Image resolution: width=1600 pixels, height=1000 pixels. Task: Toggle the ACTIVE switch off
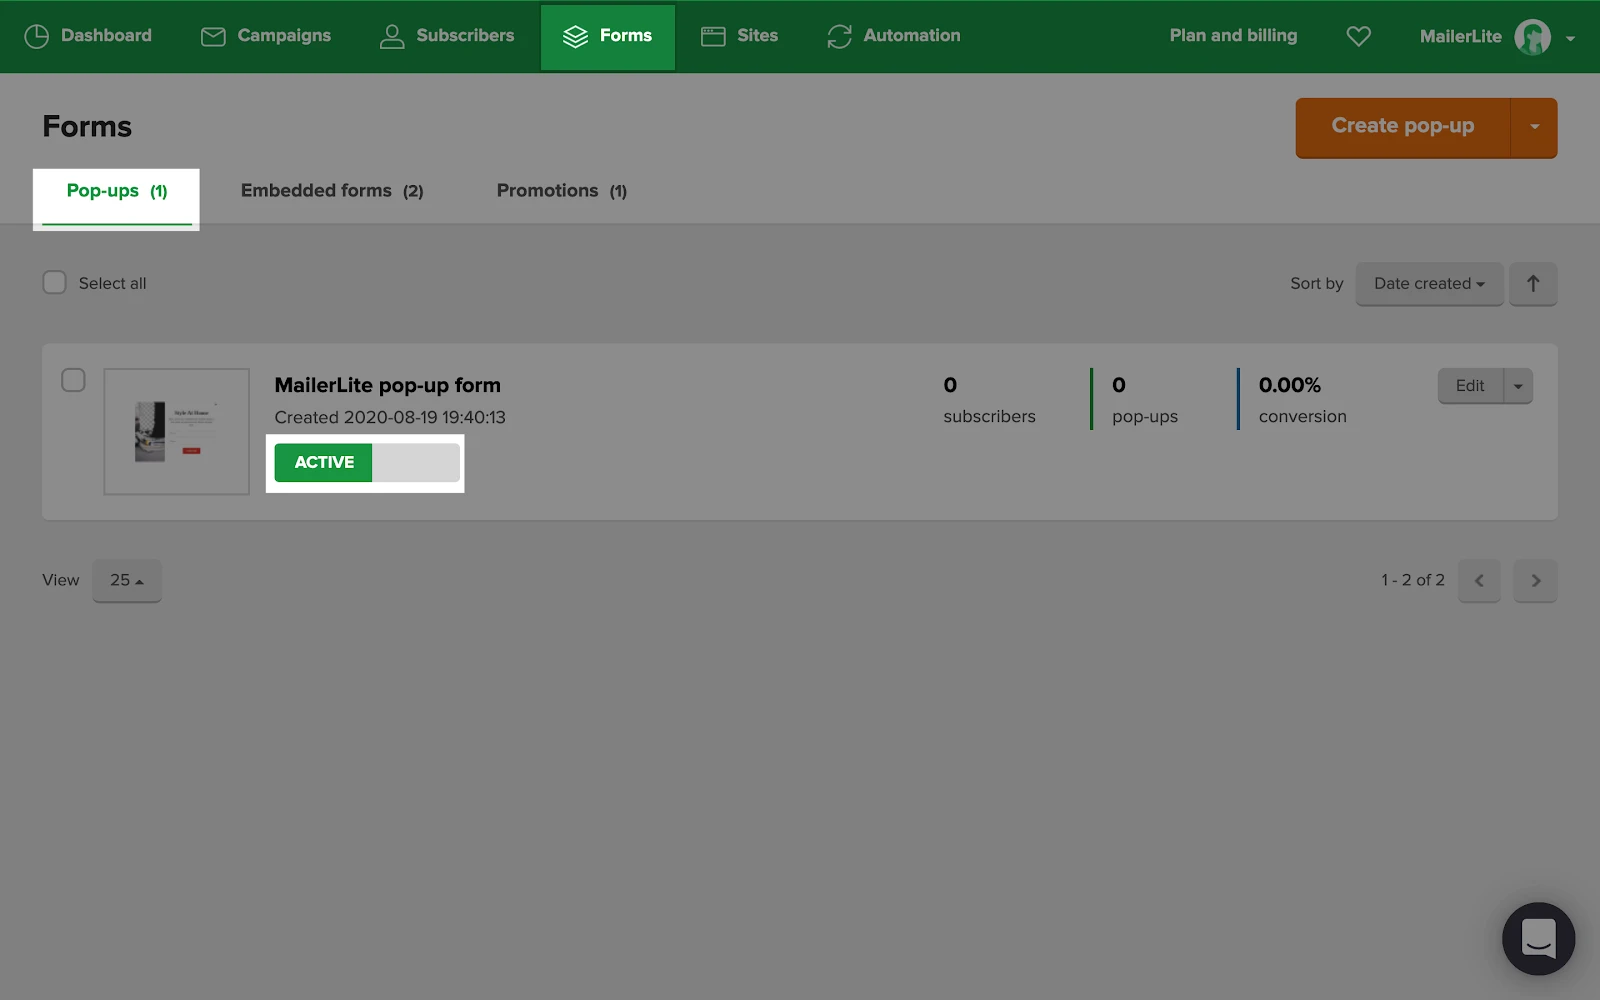coord(366,462)
